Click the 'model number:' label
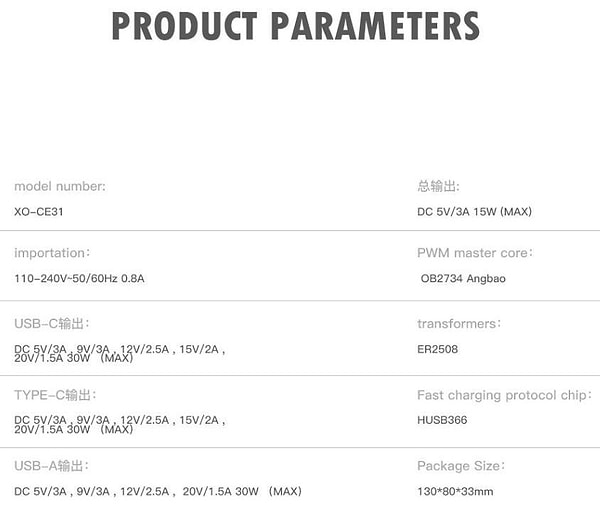 click(60, 186)
